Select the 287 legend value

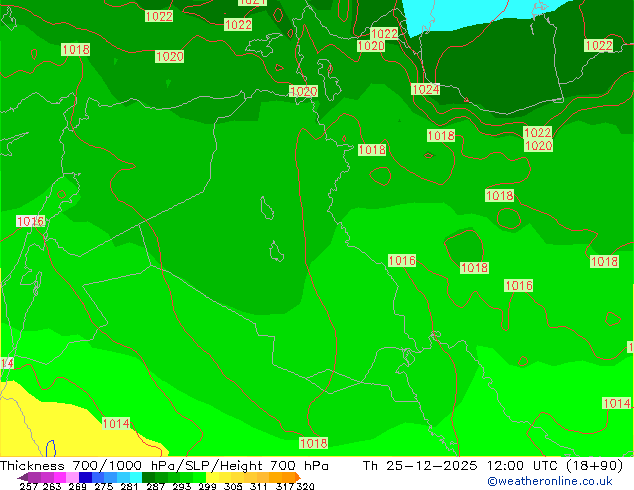[x=155, y=486]
